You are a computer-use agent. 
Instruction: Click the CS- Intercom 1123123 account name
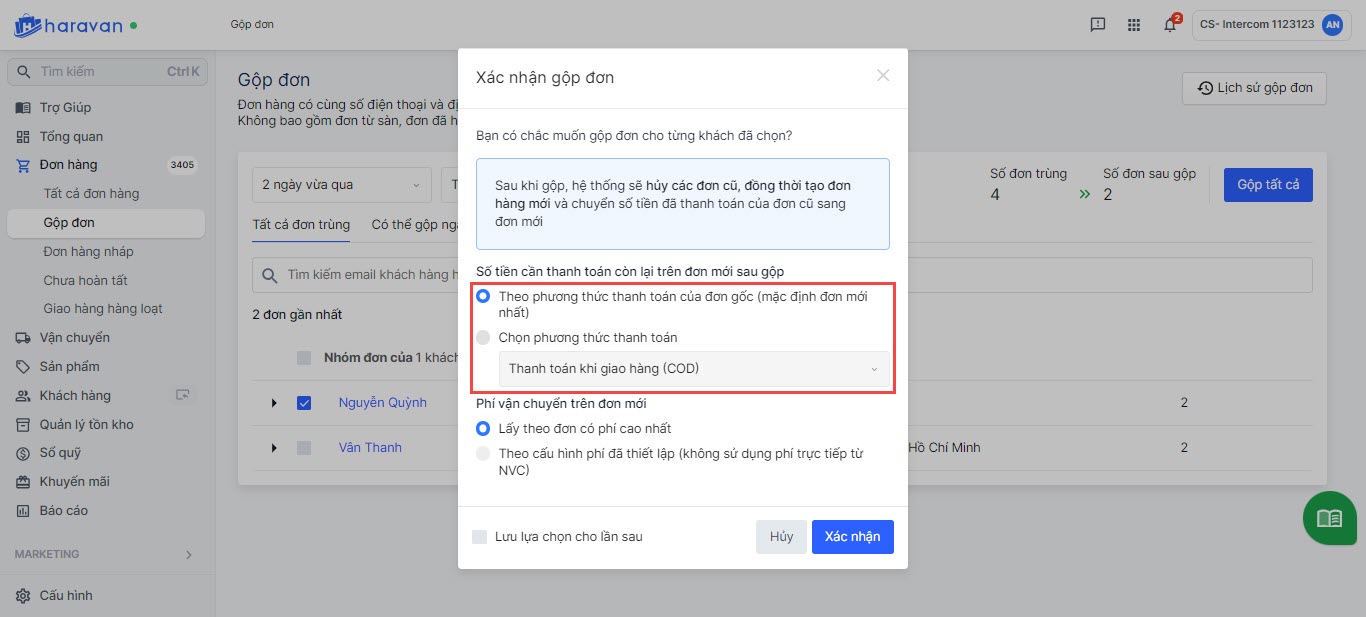tap(1256, 25)
